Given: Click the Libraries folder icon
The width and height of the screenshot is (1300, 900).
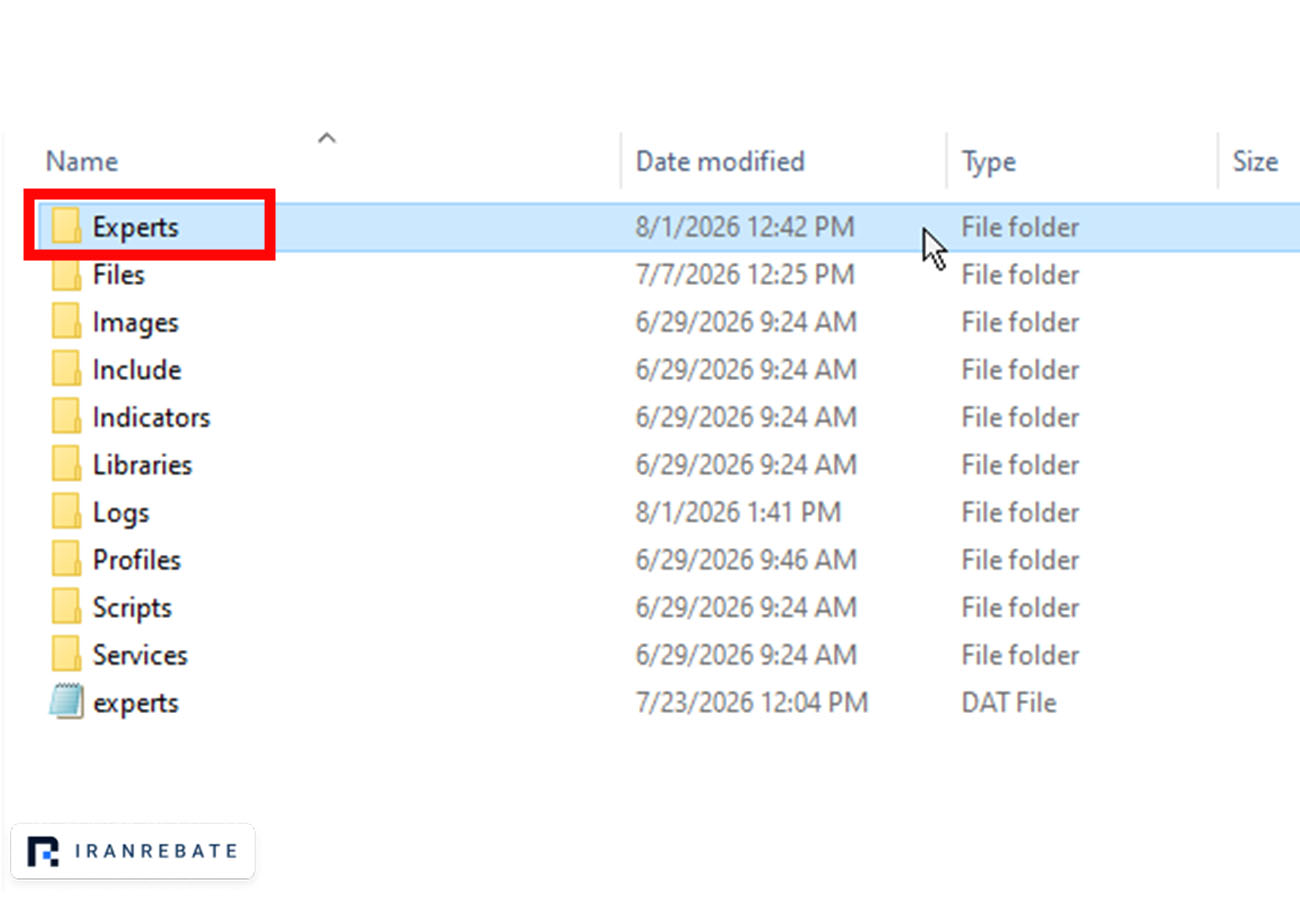Looking at the screenshot, I should [x=66, y=465].
